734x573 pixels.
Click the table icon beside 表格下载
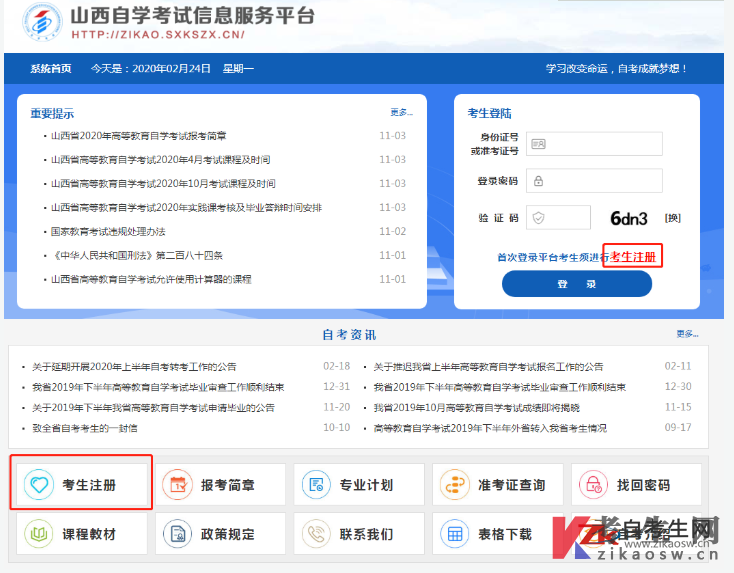click(455, 534)
